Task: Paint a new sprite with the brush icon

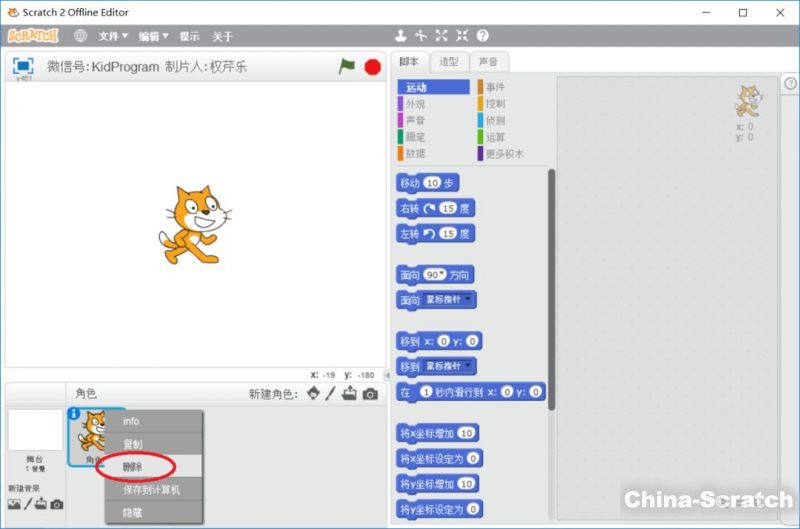Action: pyautogui.click(x=330, y=394)
